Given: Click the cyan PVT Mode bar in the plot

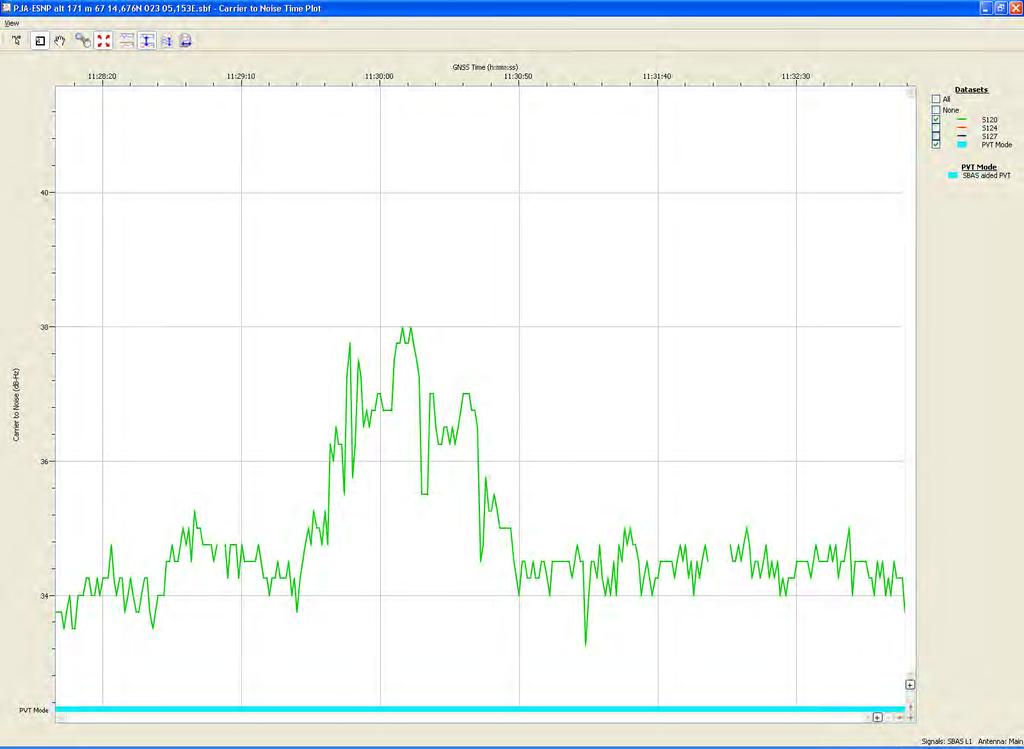Looking at the screenshot, I should coord(480,709).
